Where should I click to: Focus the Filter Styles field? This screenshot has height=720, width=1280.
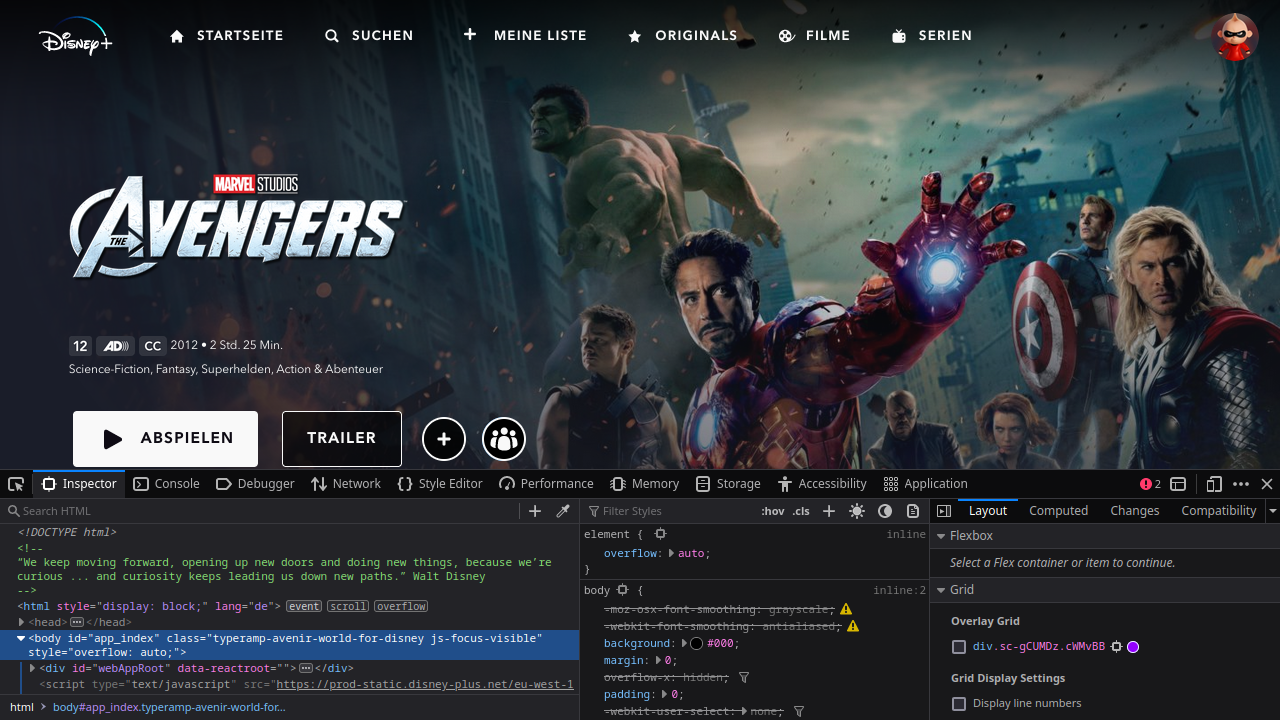(x=670, y=511)
